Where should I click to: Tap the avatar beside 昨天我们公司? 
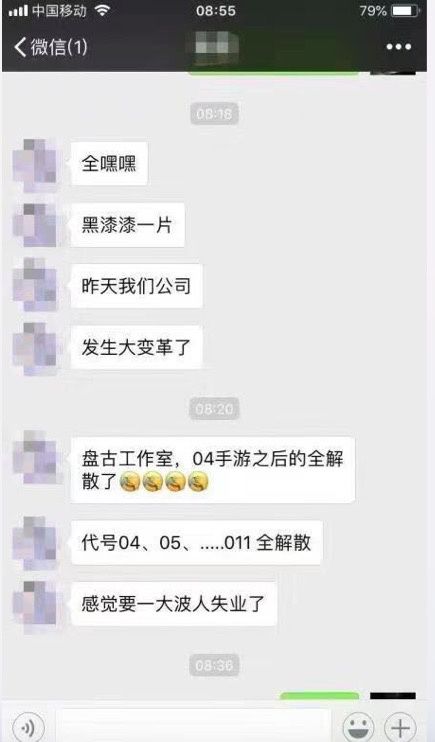pos(36,286)
